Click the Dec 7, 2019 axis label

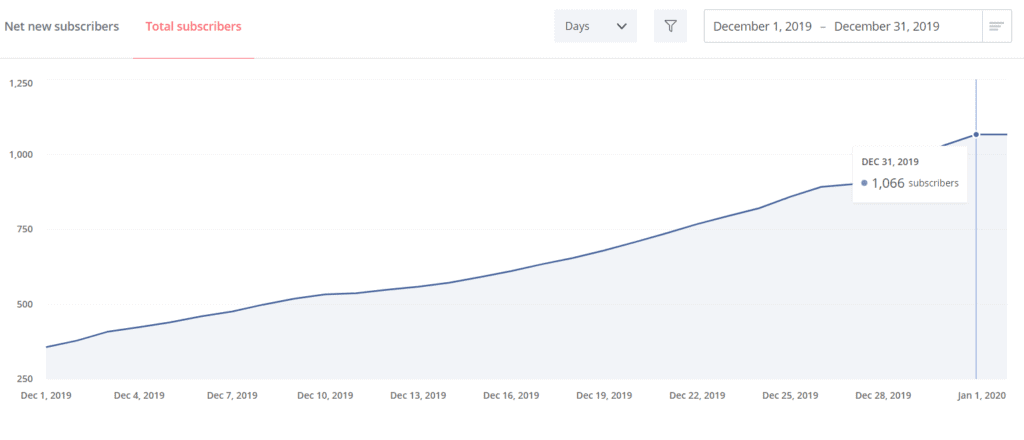[232, 396]
